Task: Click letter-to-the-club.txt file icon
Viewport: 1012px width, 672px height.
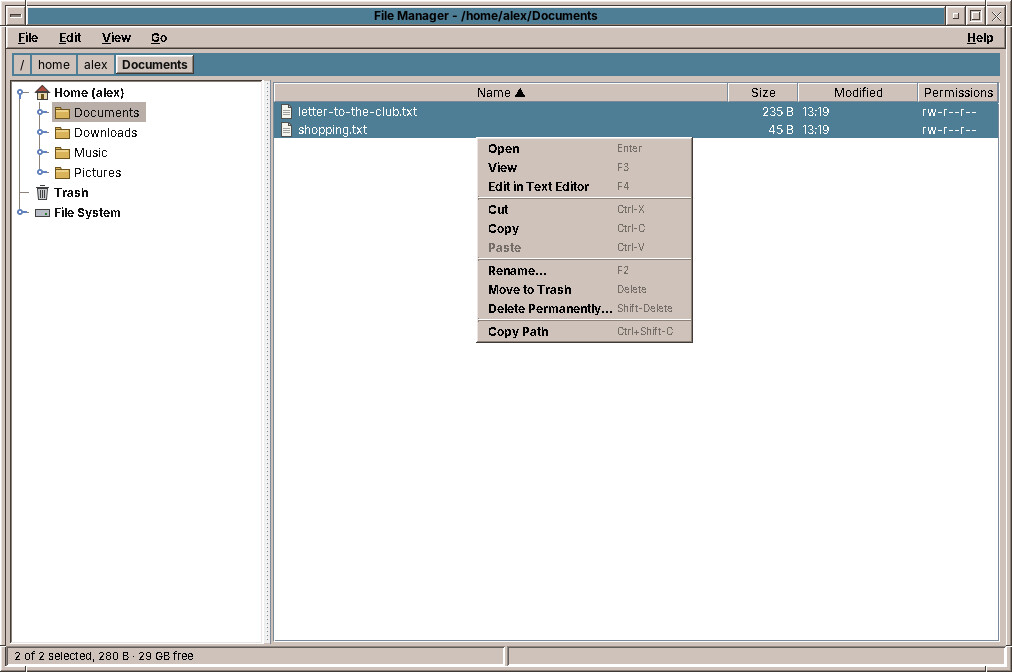Action: 286,112
